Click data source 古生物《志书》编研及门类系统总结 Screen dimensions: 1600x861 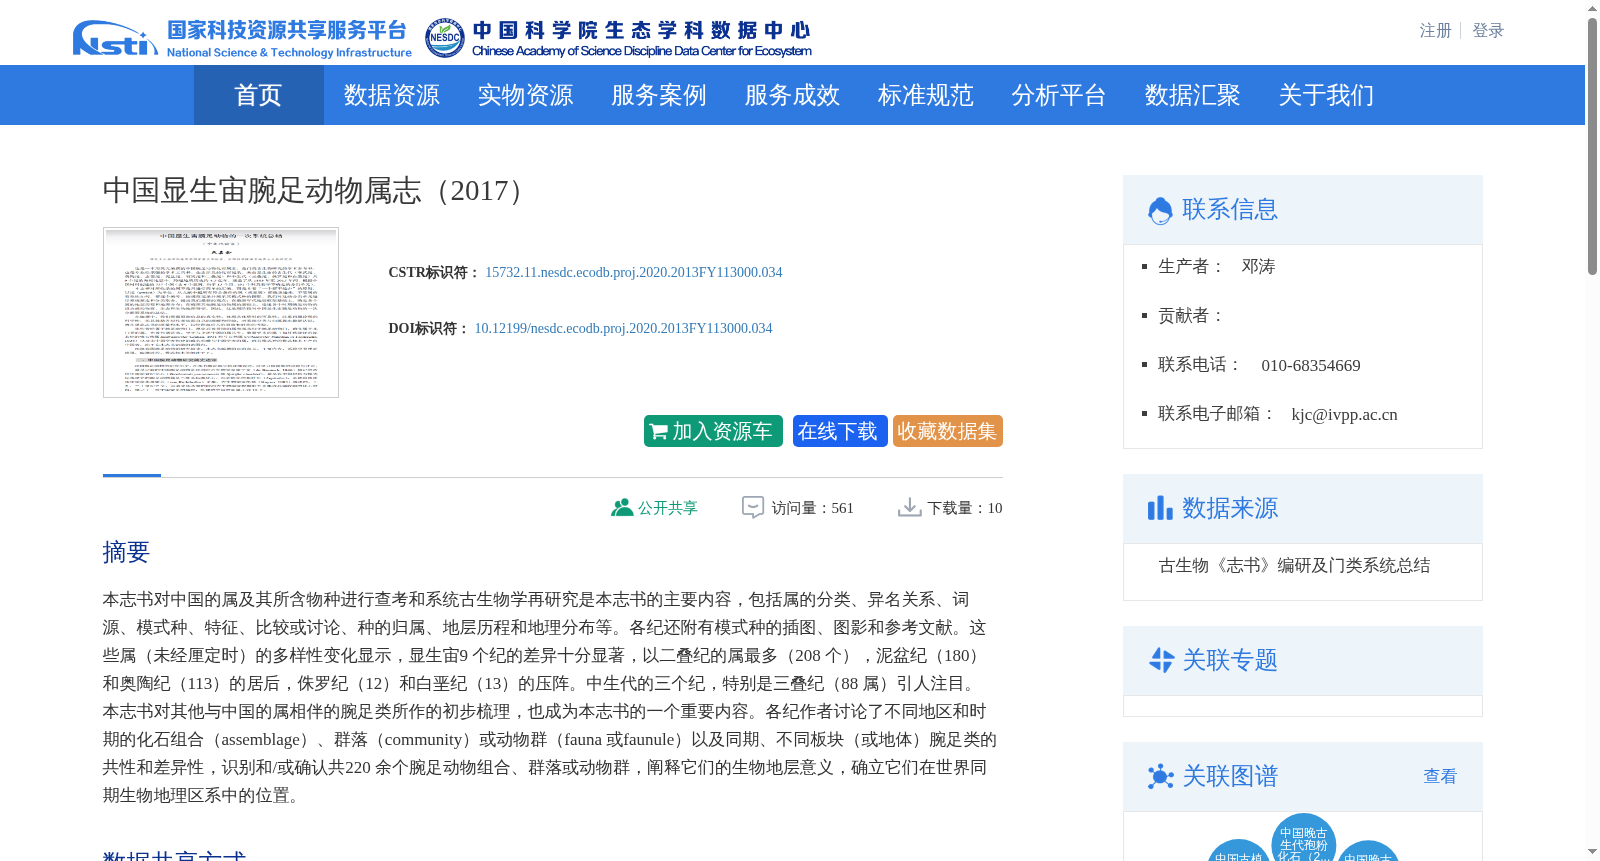click(1294, 566)
